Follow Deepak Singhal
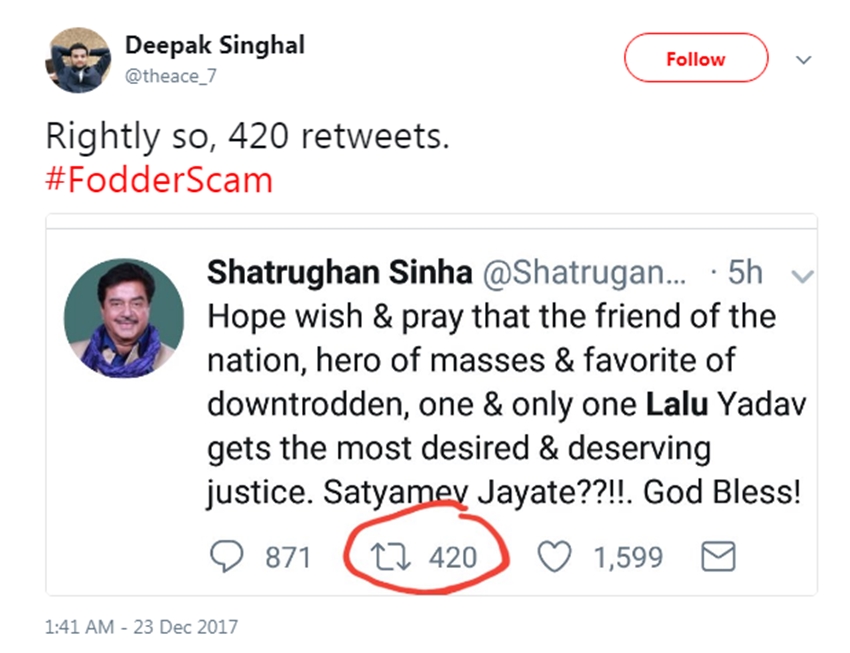 695,59
